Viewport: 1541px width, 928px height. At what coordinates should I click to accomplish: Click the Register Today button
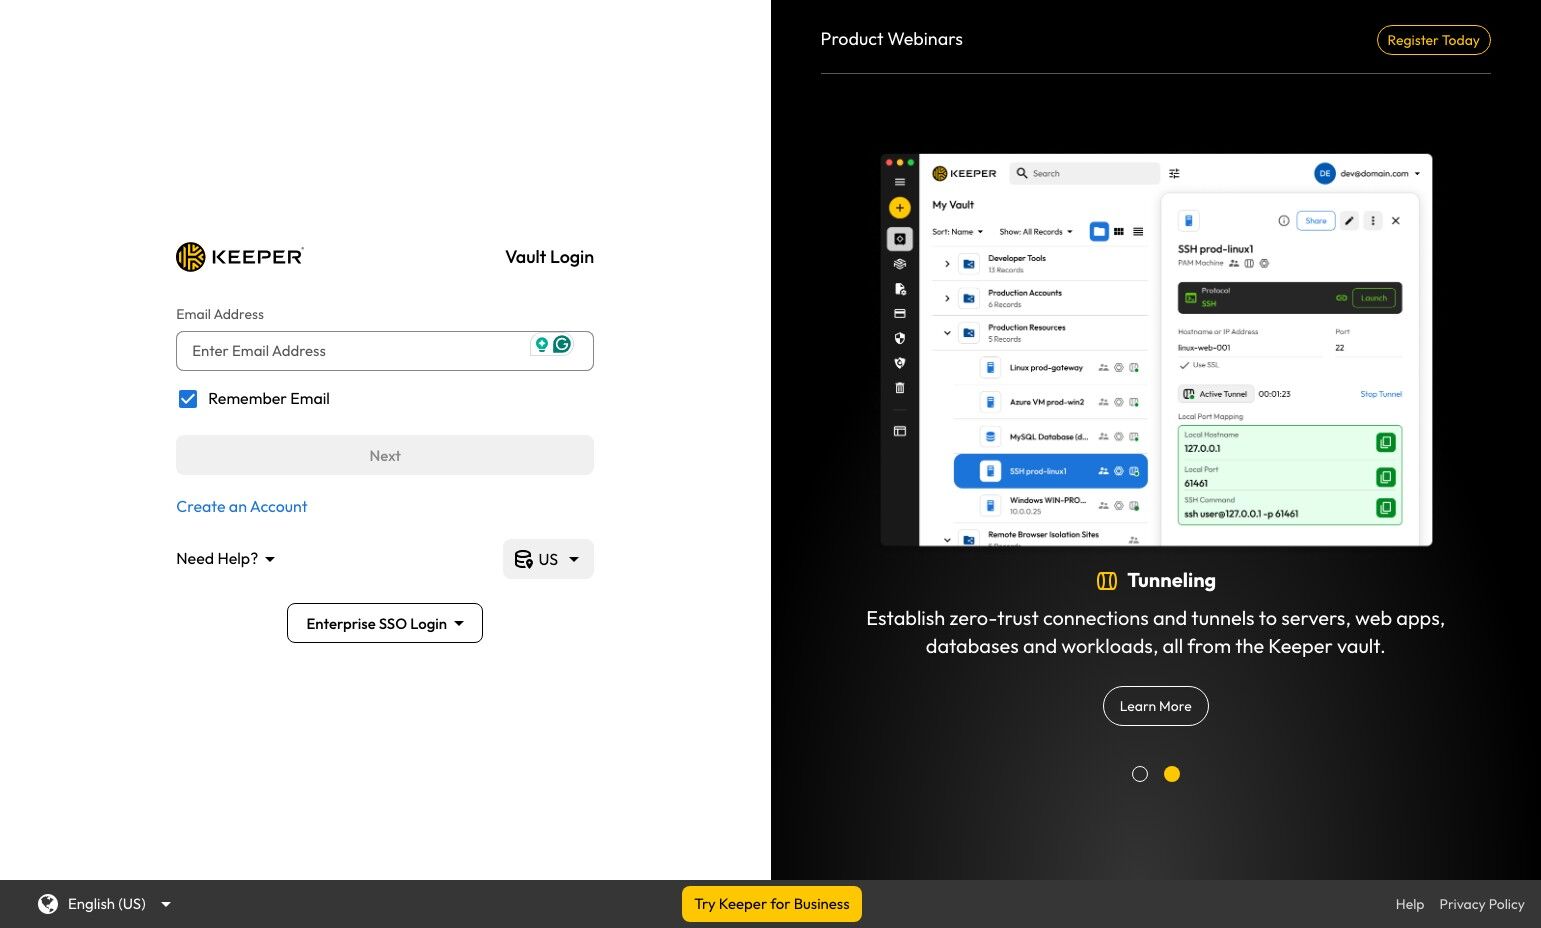[1433, 40]
